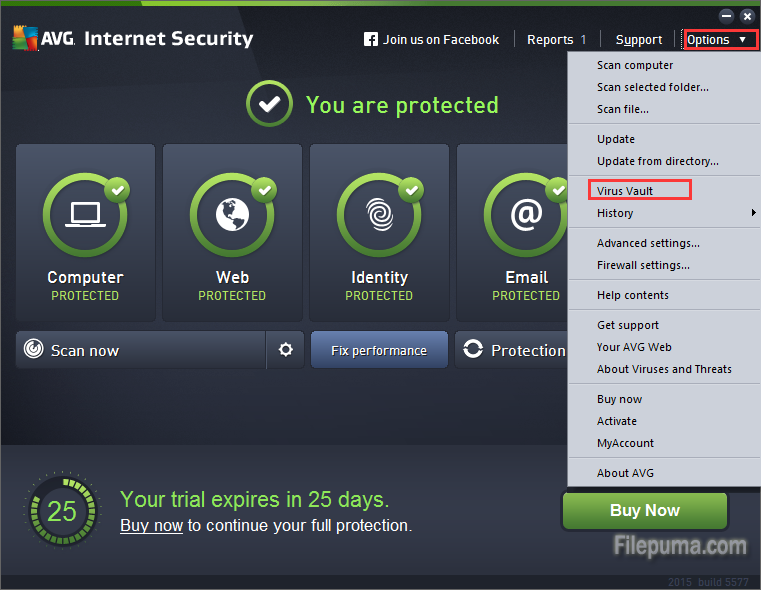761x590 pixels.
Task: Click Update from directory menu item
Action: pos(657,161)
